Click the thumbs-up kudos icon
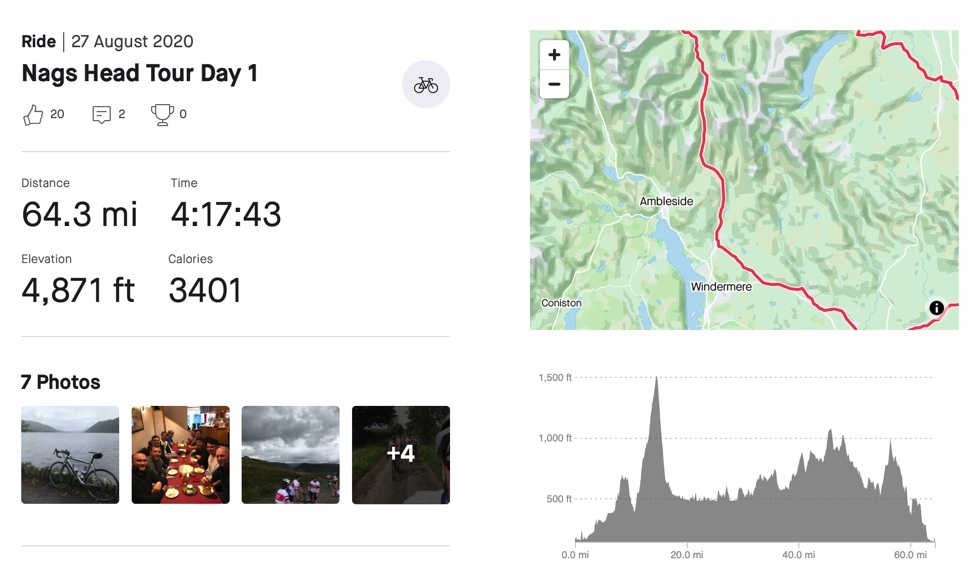The image size is (974, 566). pos(33,115)
